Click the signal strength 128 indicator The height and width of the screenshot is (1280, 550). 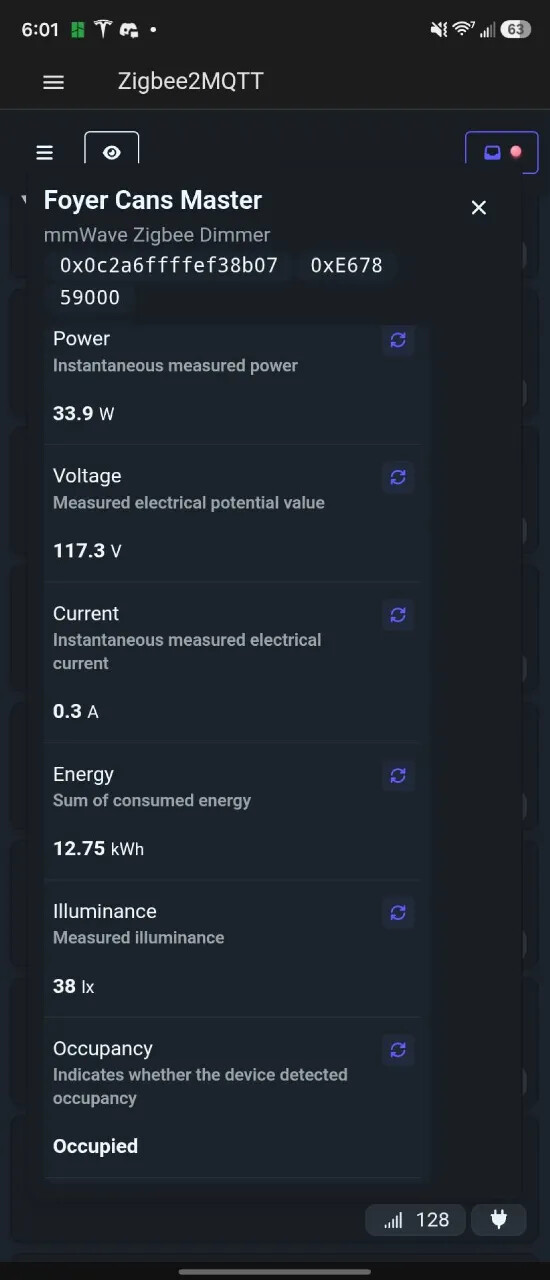417,1219
